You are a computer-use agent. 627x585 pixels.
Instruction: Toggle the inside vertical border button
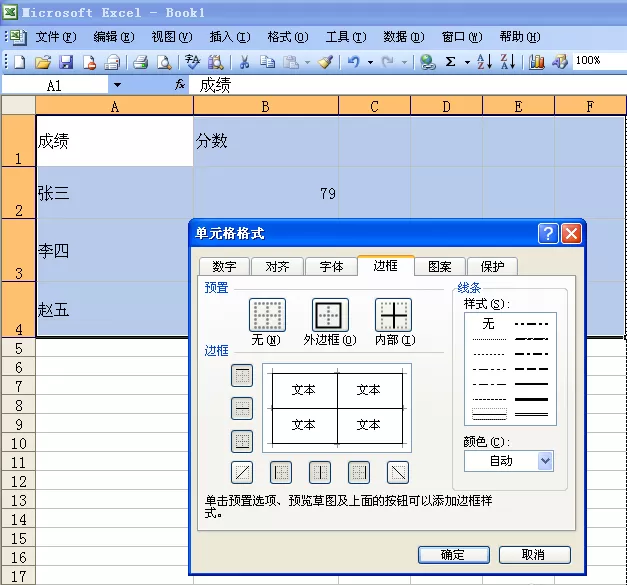pyautogui.click(x=320, y=472)
